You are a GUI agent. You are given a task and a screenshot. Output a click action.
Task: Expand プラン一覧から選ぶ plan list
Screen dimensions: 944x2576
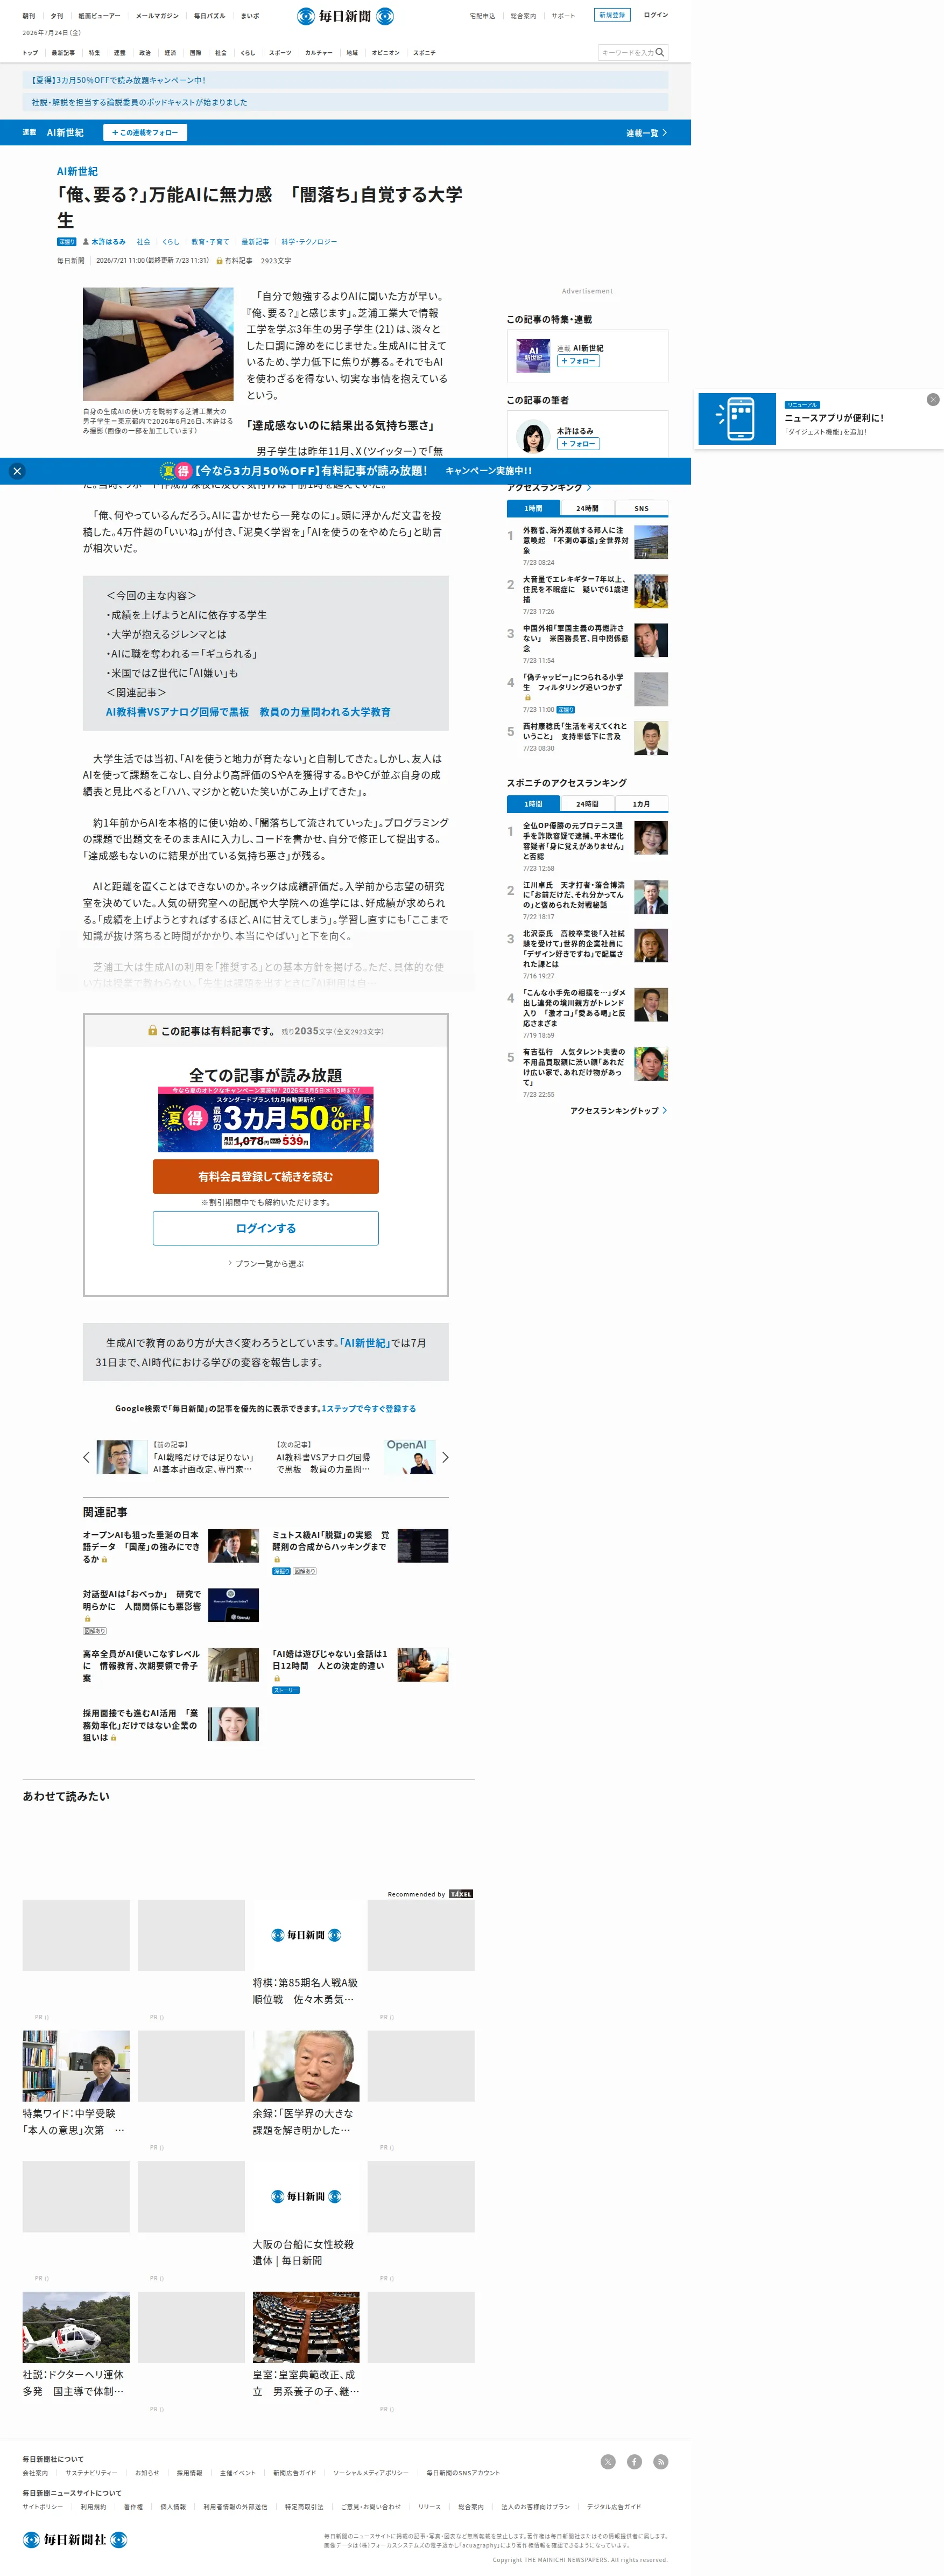click(266, 1264)
